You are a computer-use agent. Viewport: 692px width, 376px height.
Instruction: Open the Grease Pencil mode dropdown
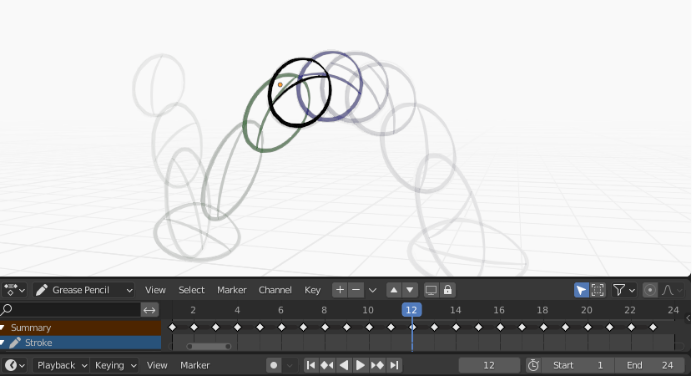tap(83, 290)
